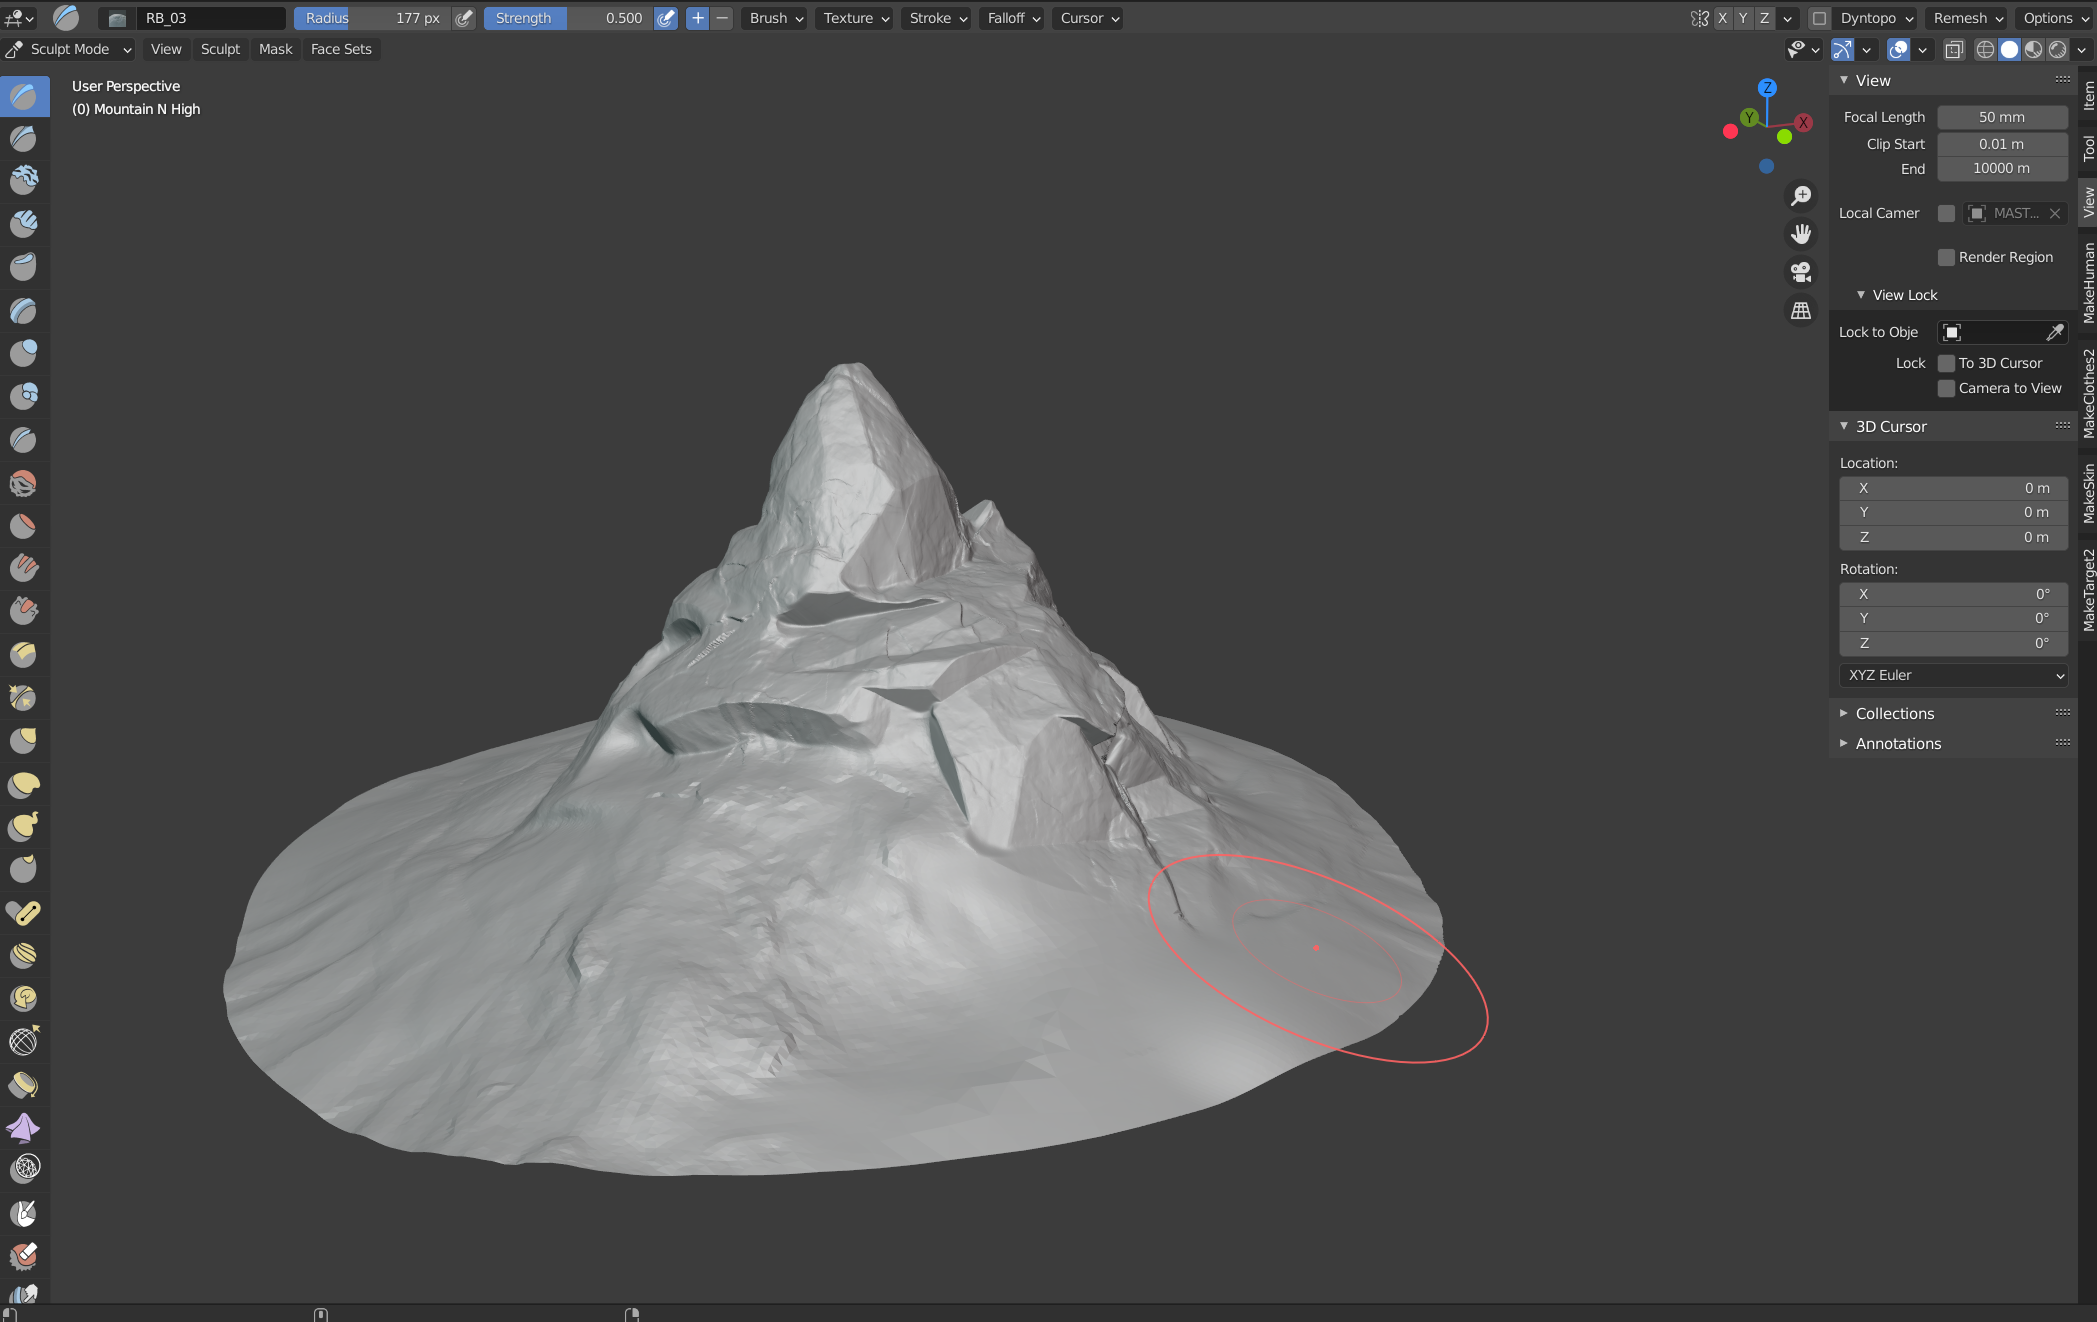2097x1322 pixels.
Task: Select the Grab brush tool
Action: [x=23, y=740]
